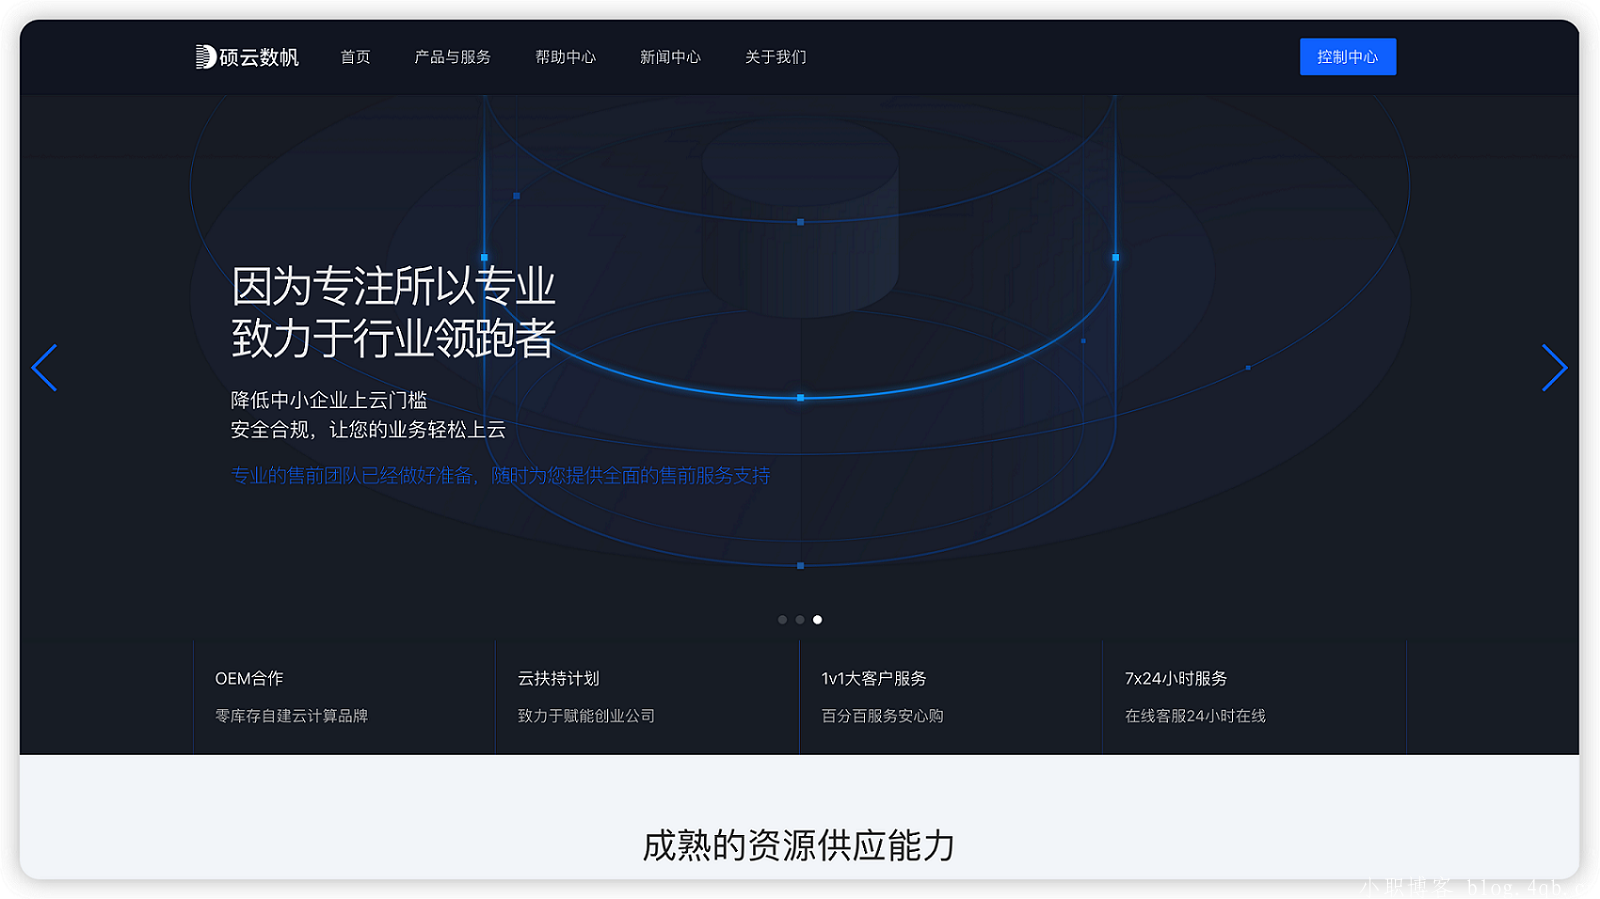Go to previous slide with left arrow
The height and width of the screenshot is (899, 1600).
point(44,368)
